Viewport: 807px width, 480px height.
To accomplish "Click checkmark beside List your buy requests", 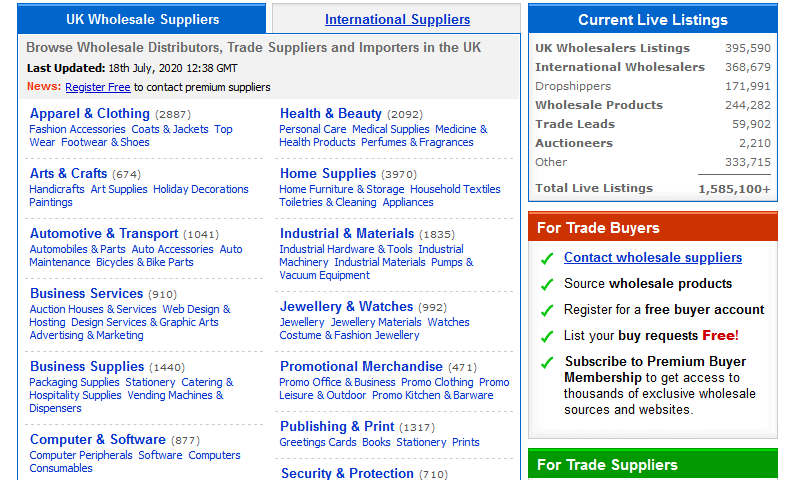I will pyautogui.click(x=547, y=336).
